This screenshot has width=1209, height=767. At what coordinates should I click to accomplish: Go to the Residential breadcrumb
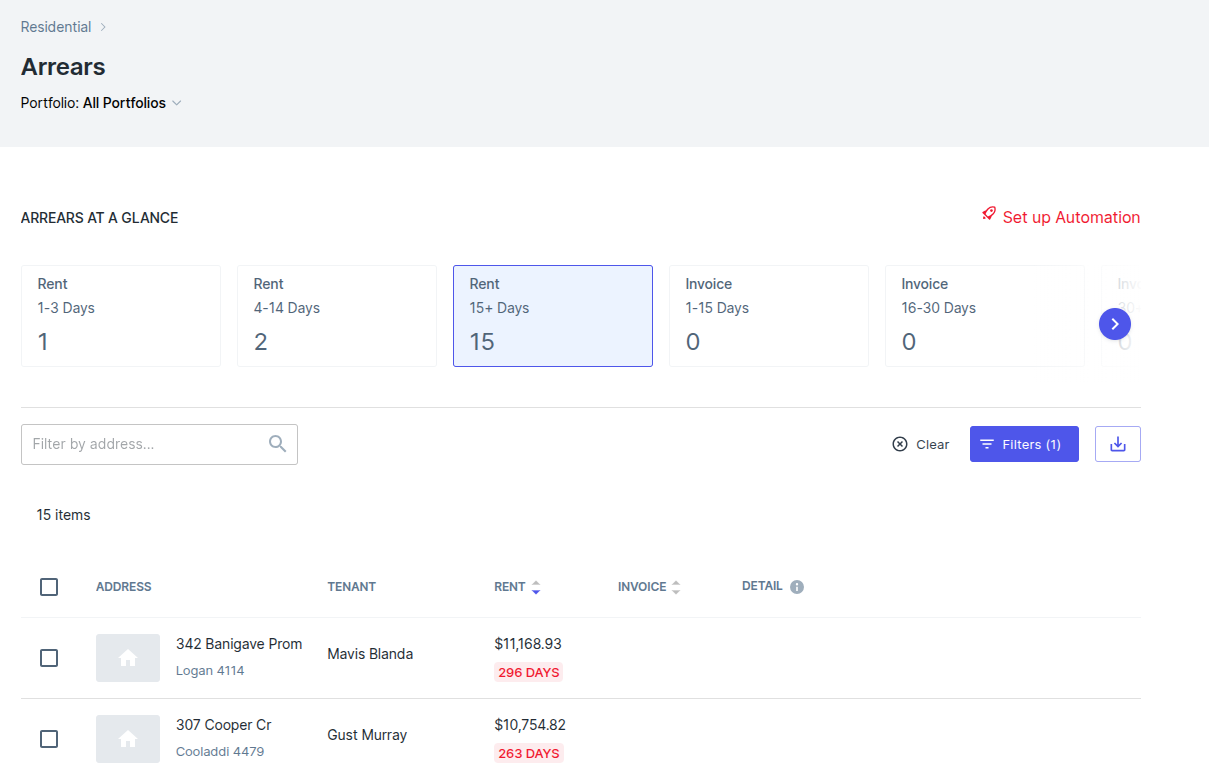tap(56, 27)
